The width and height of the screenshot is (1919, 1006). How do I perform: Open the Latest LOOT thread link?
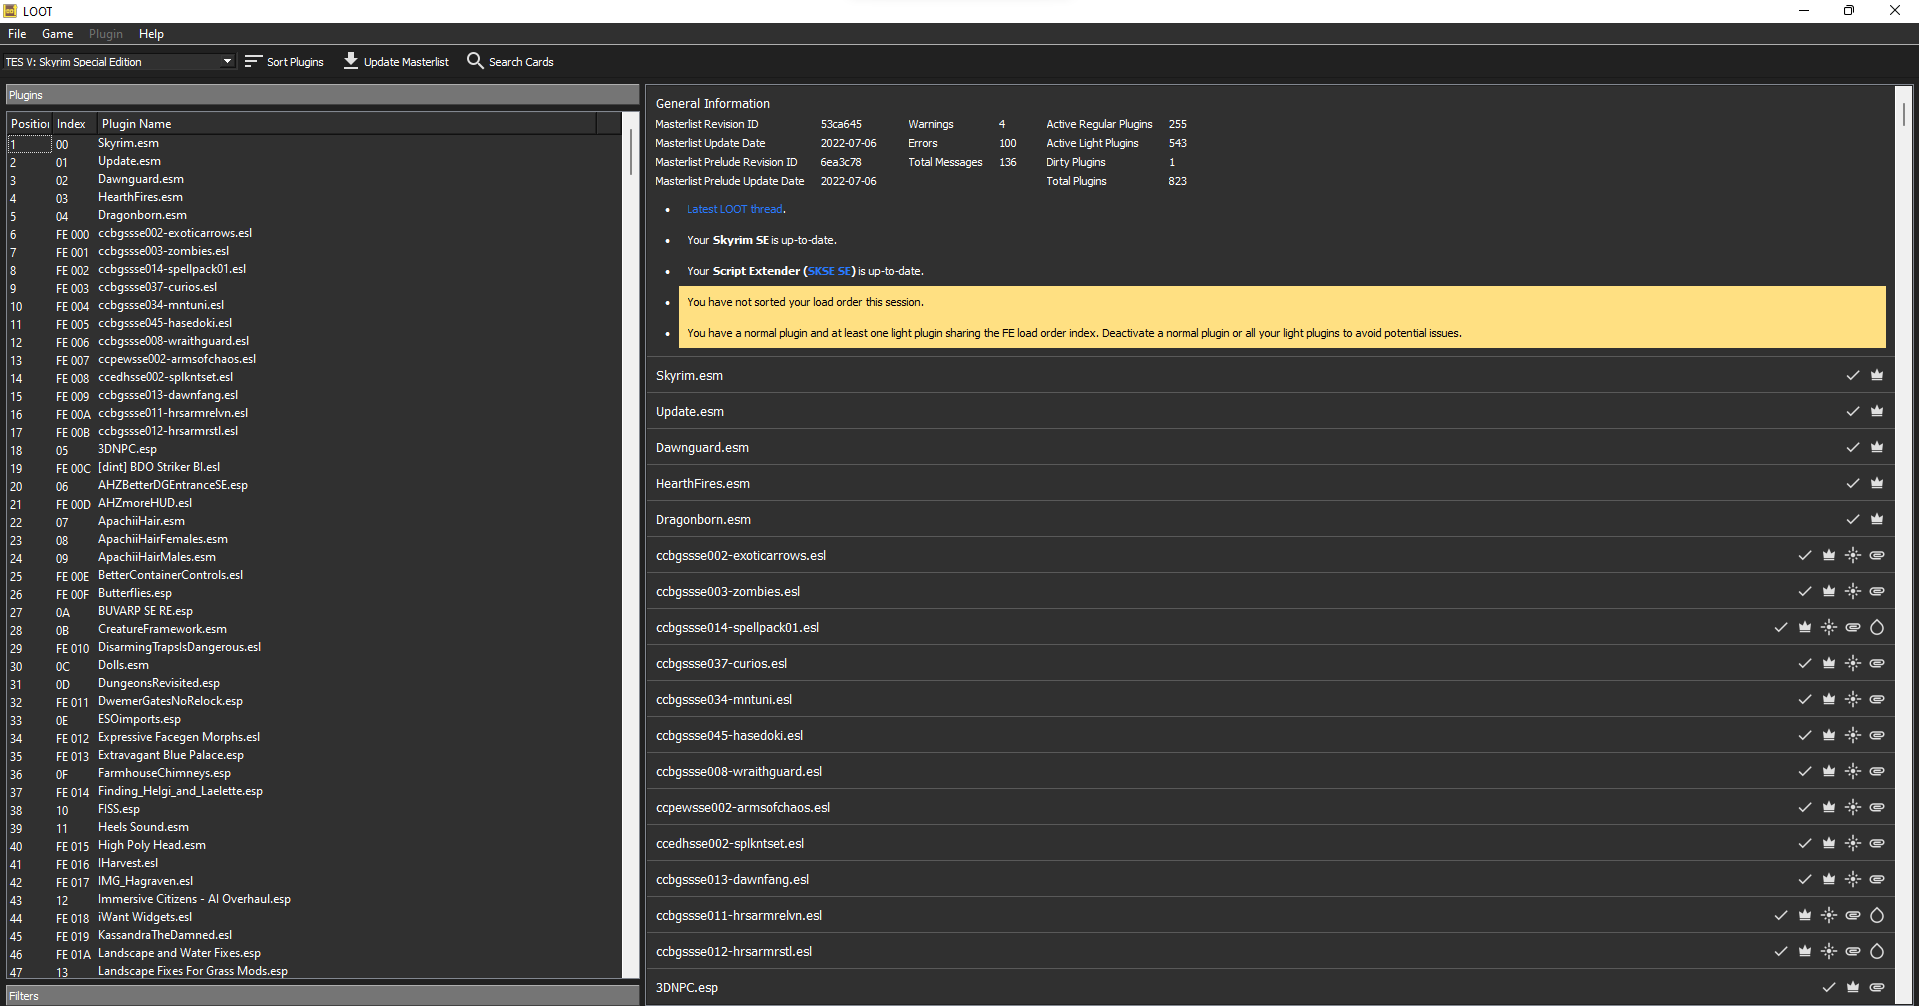(735, 209)
